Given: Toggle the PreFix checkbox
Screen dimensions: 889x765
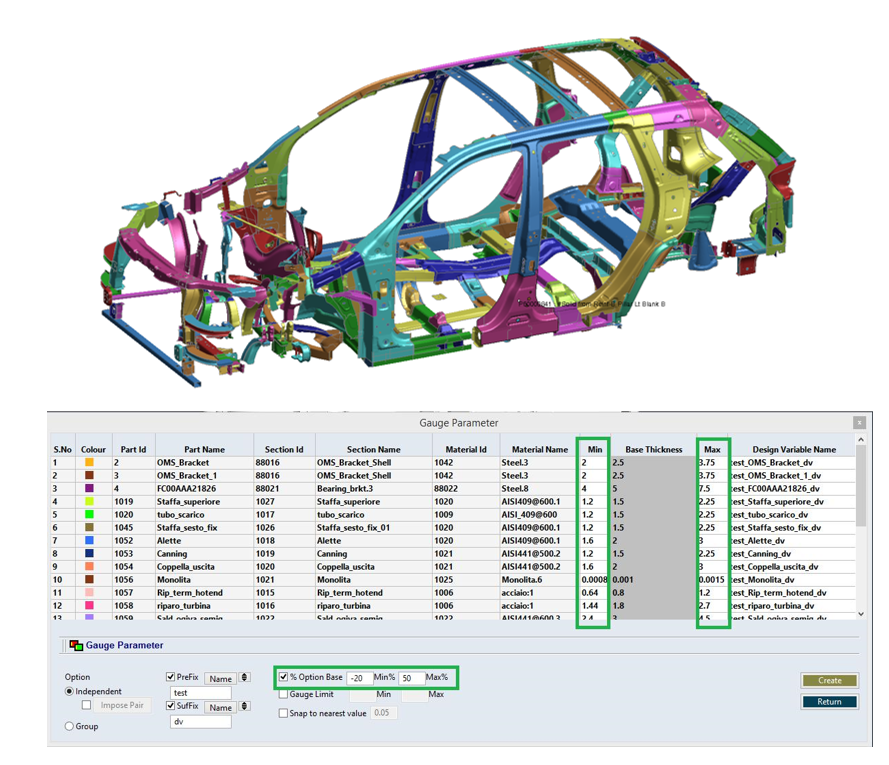Looking at the screenshot, I should tap(171, 678).
